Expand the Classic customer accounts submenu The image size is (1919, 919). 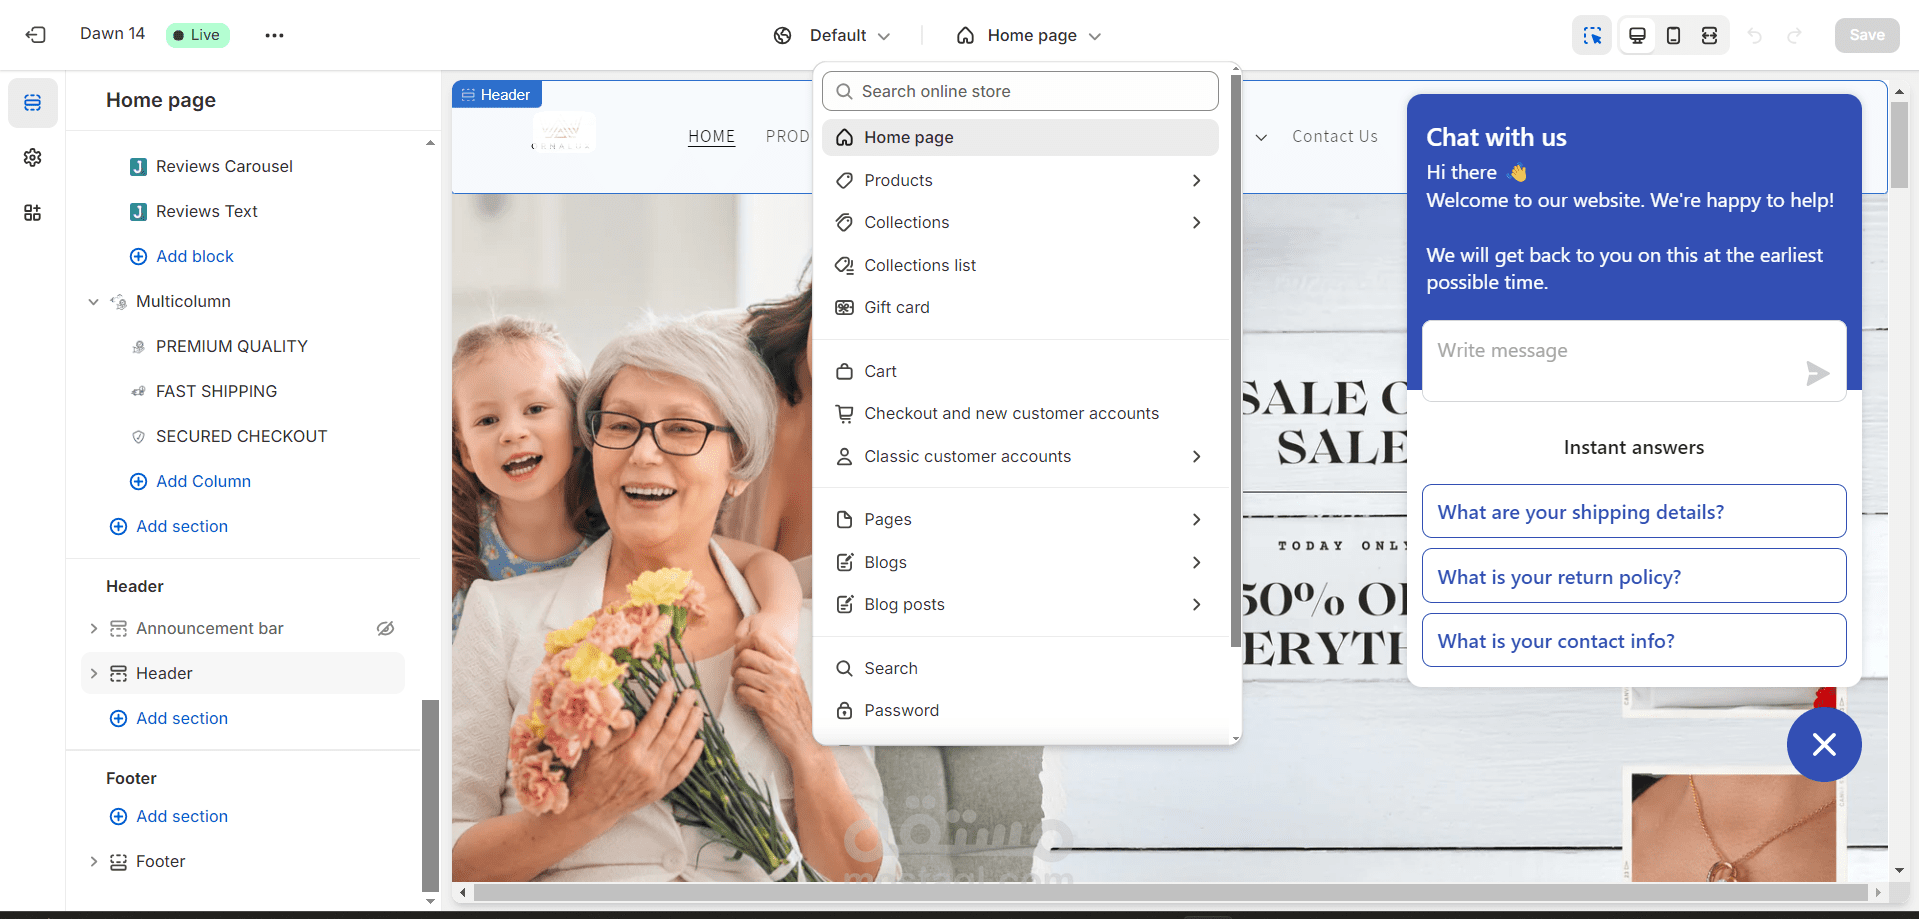(1197, 456)
